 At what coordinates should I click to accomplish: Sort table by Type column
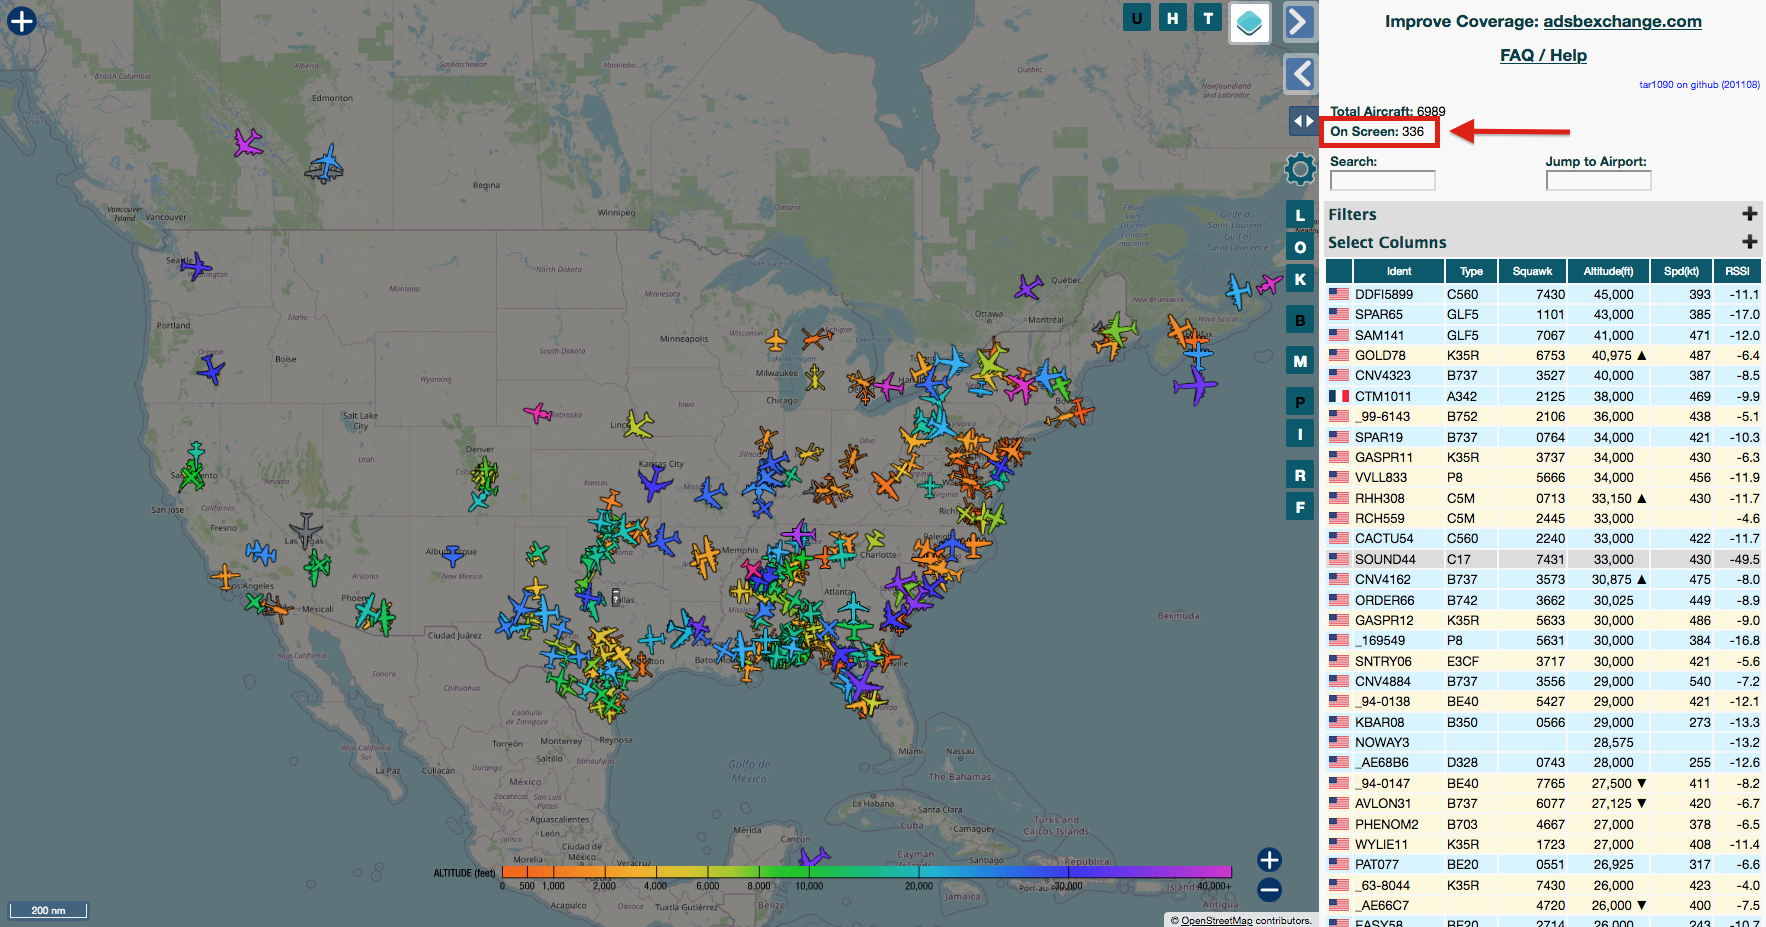pos(1471,271)
